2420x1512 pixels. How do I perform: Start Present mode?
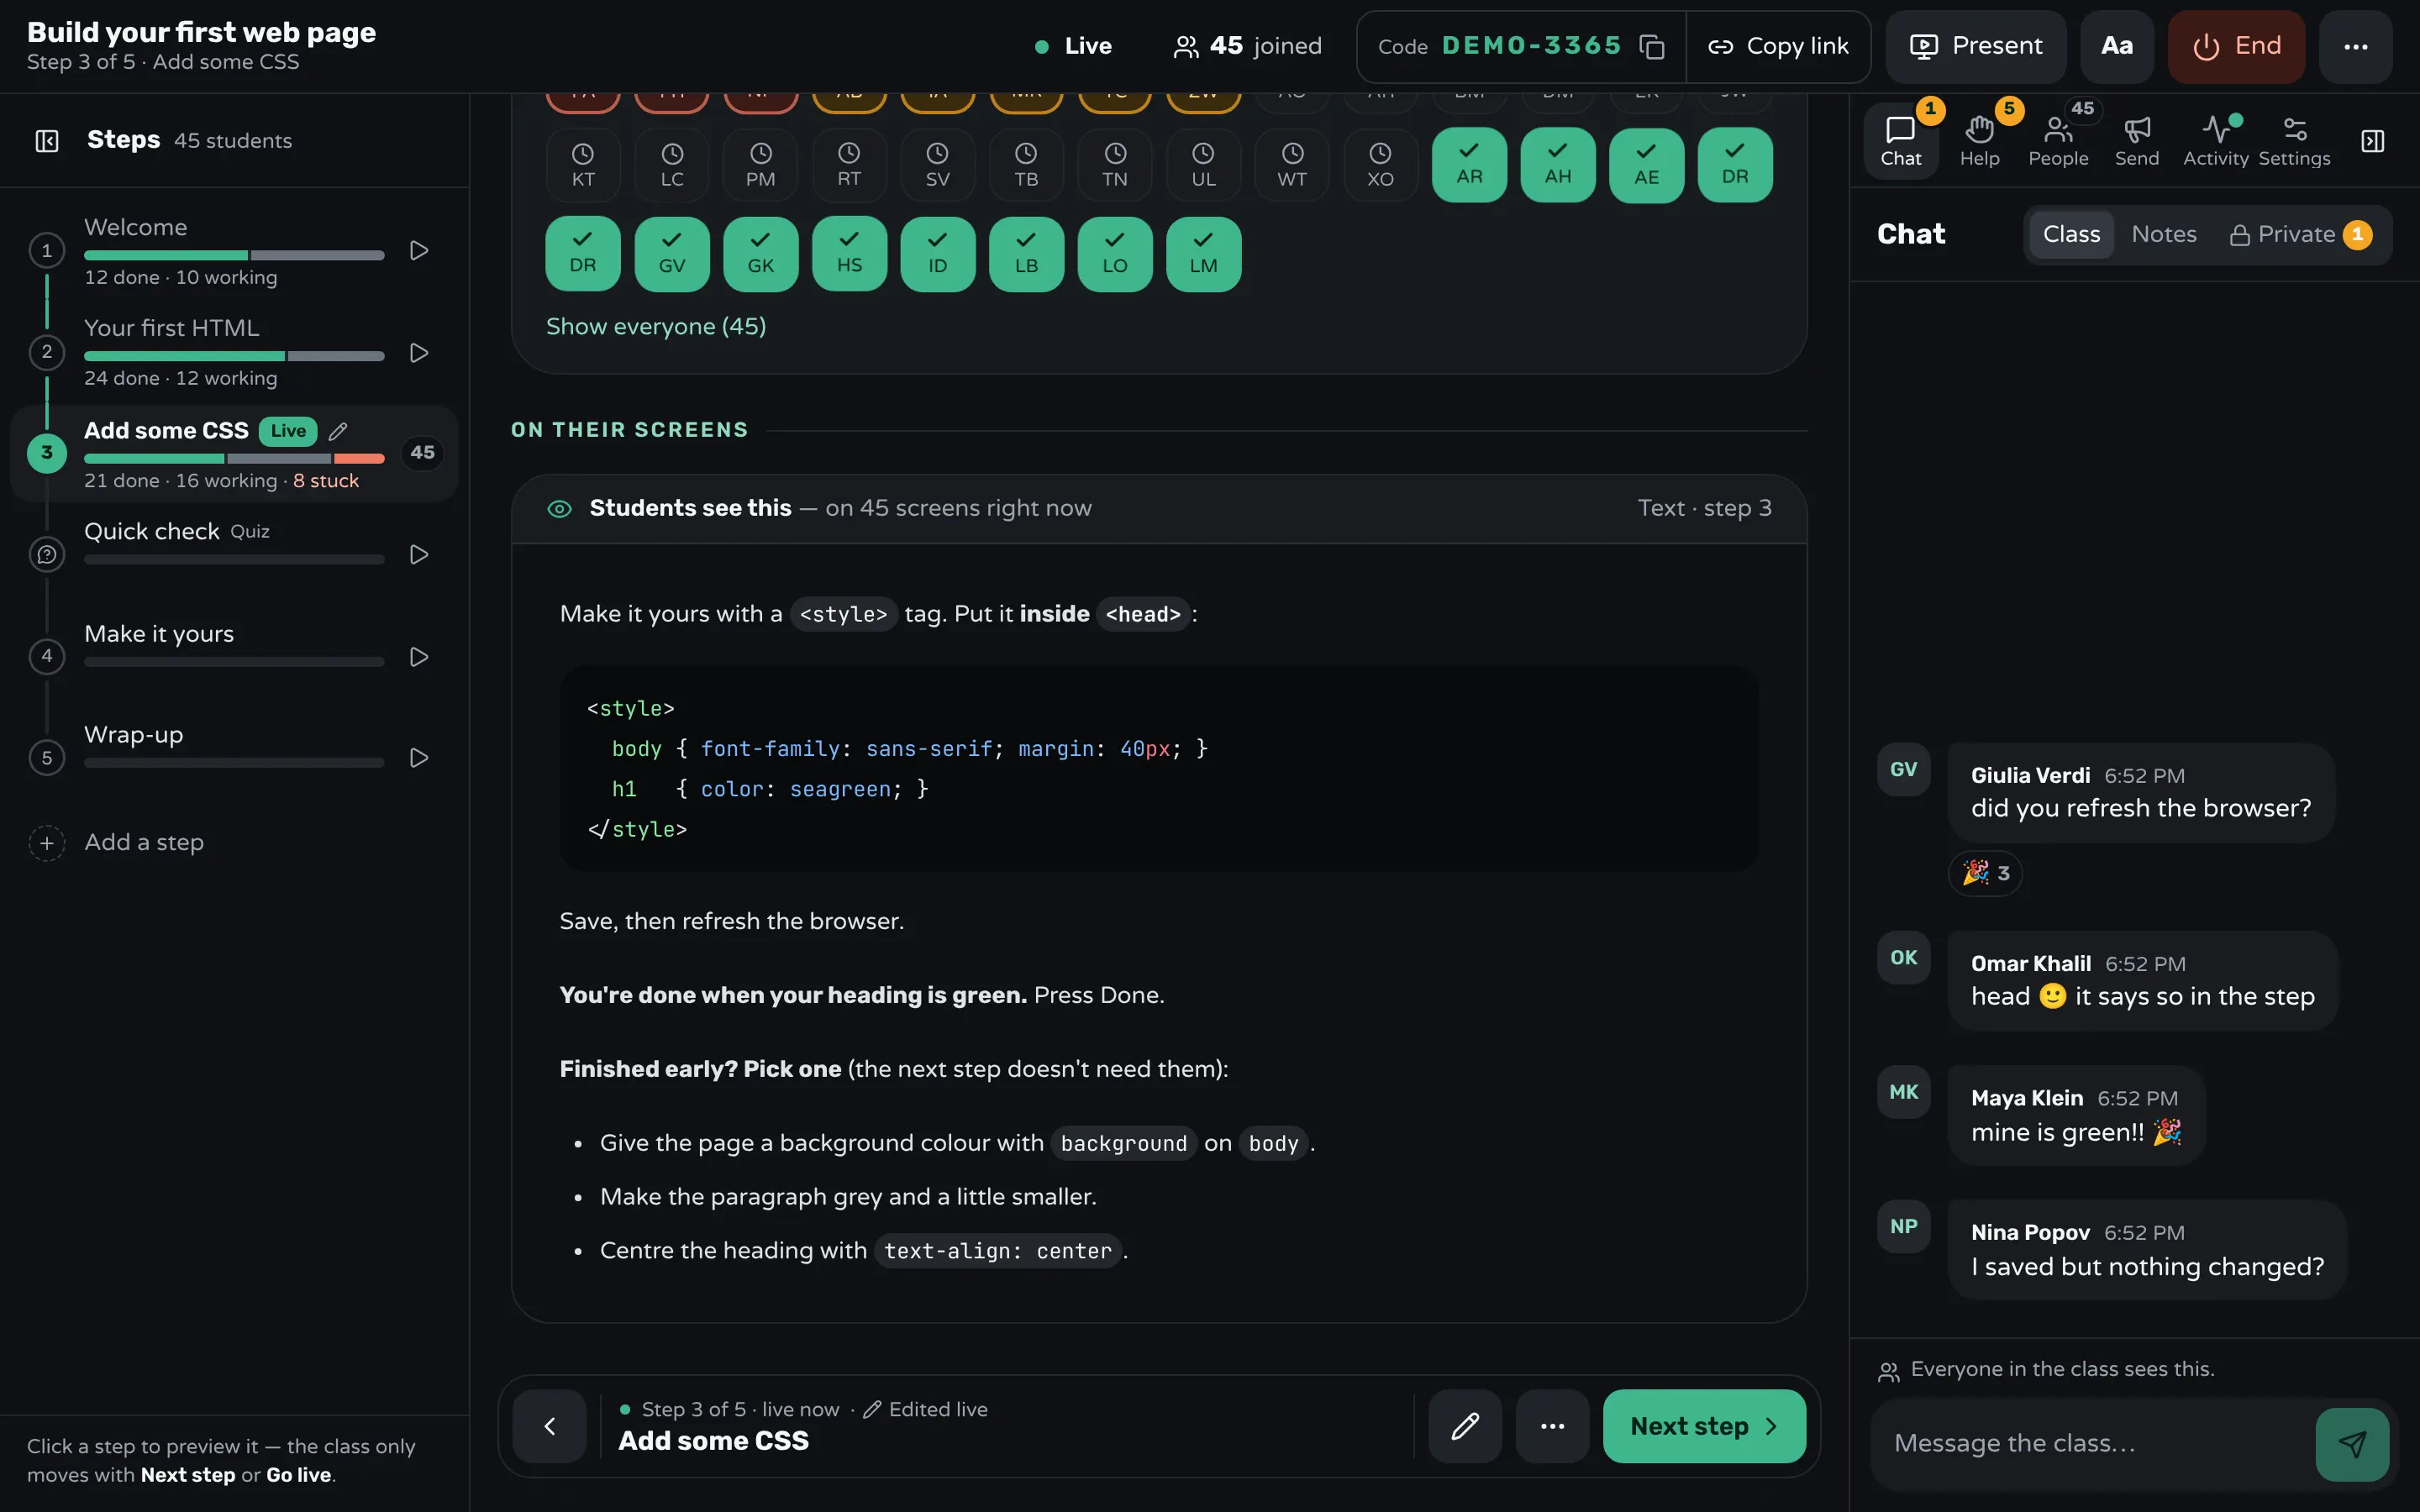pos(1975,46)
